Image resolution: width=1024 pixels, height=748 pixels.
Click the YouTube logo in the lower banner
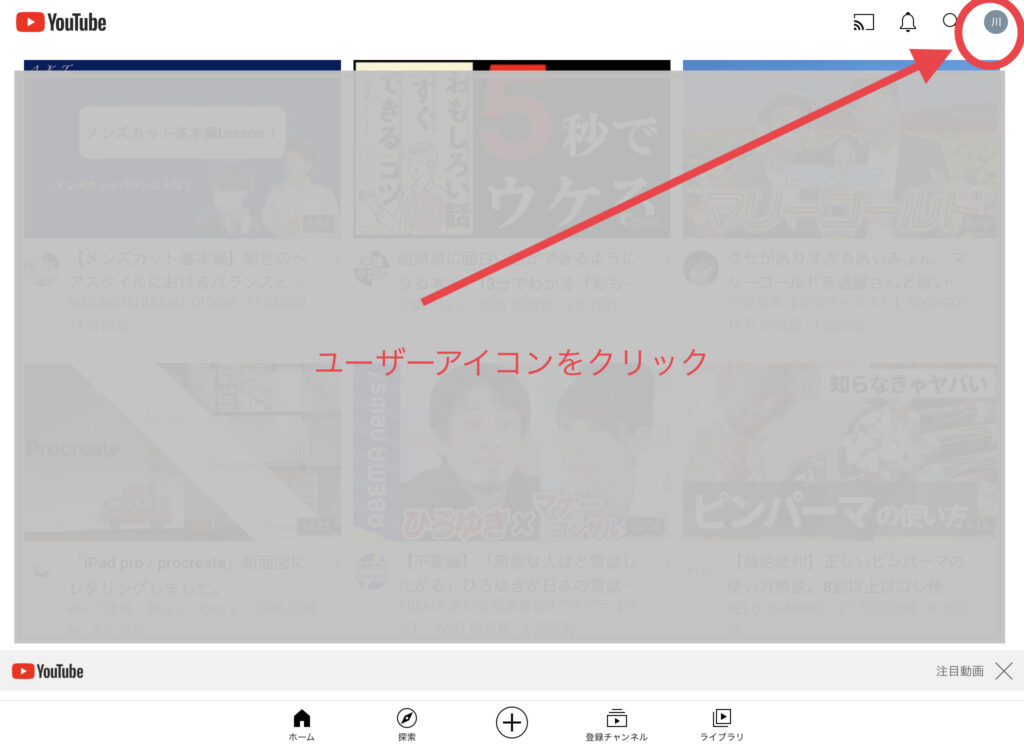48,671
